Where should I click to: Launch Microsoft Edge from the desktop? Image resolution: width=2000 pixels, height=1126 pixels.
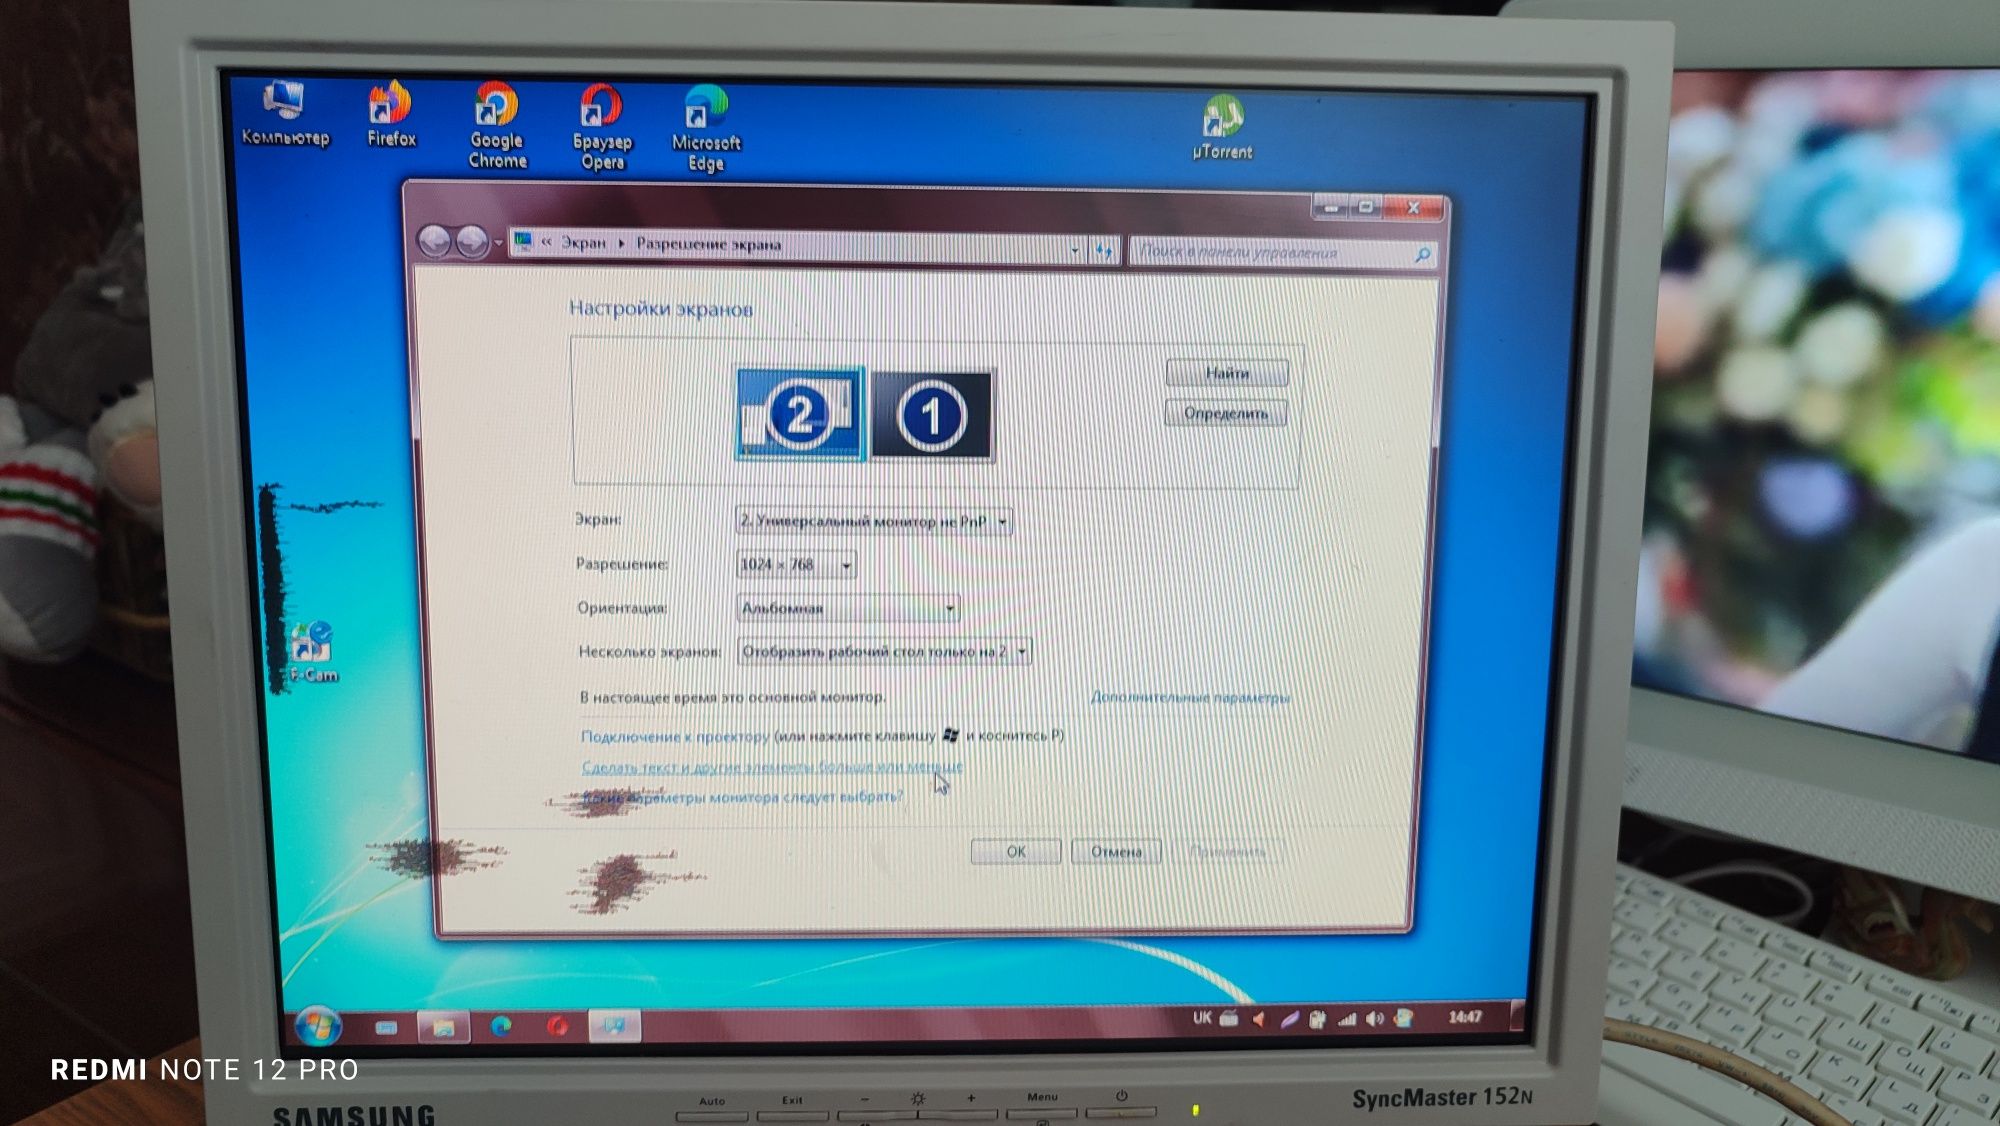pyautogui.click(x=706, y=129)
